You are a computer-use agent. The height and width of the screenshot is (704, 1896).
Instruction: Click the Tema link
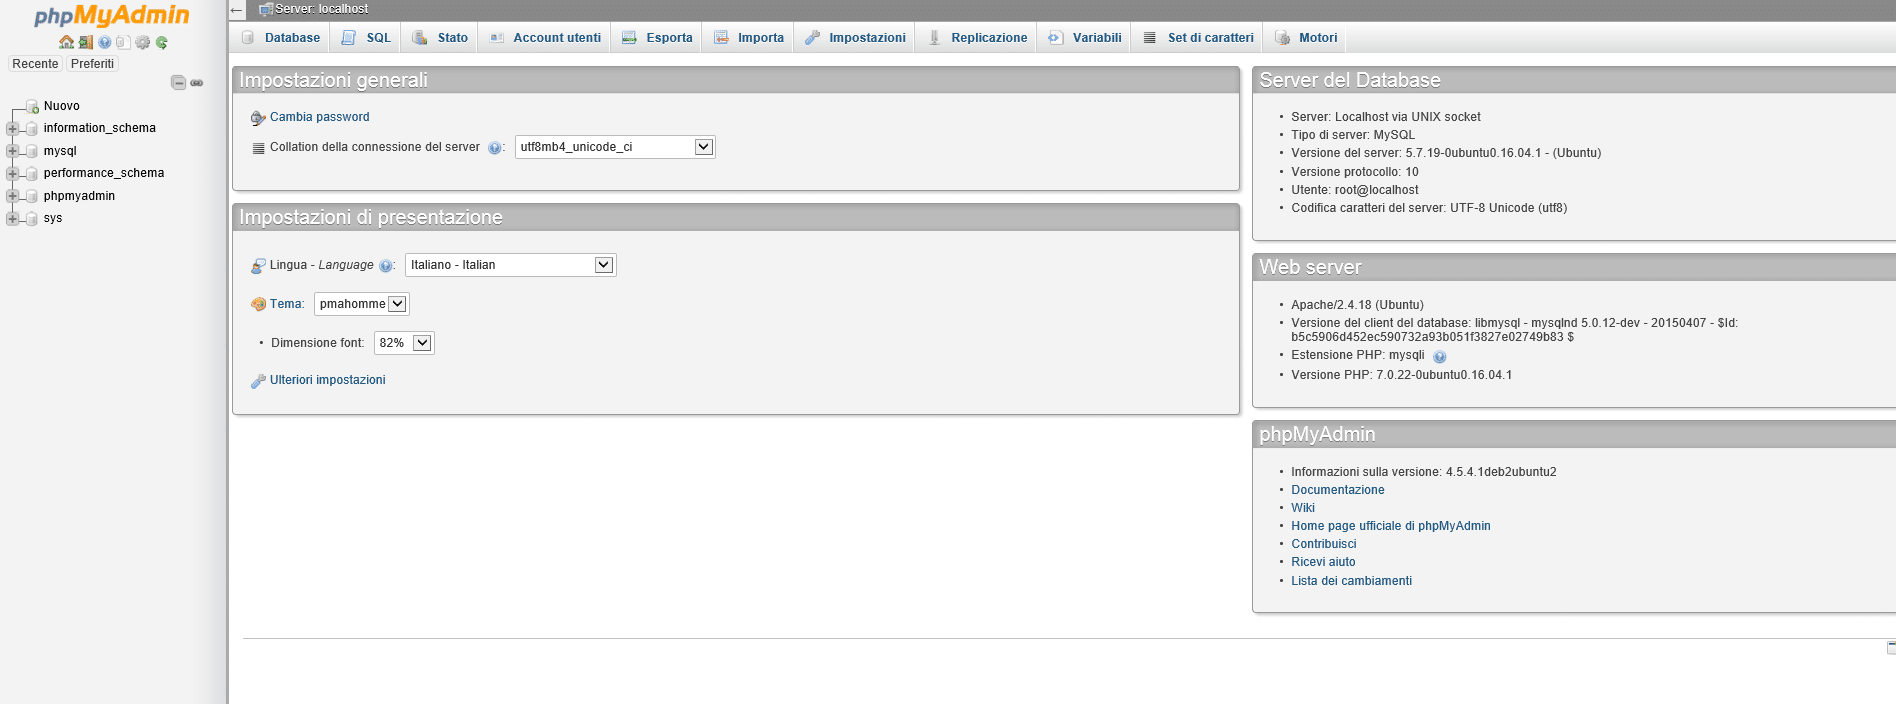click(x=286, y=304)
